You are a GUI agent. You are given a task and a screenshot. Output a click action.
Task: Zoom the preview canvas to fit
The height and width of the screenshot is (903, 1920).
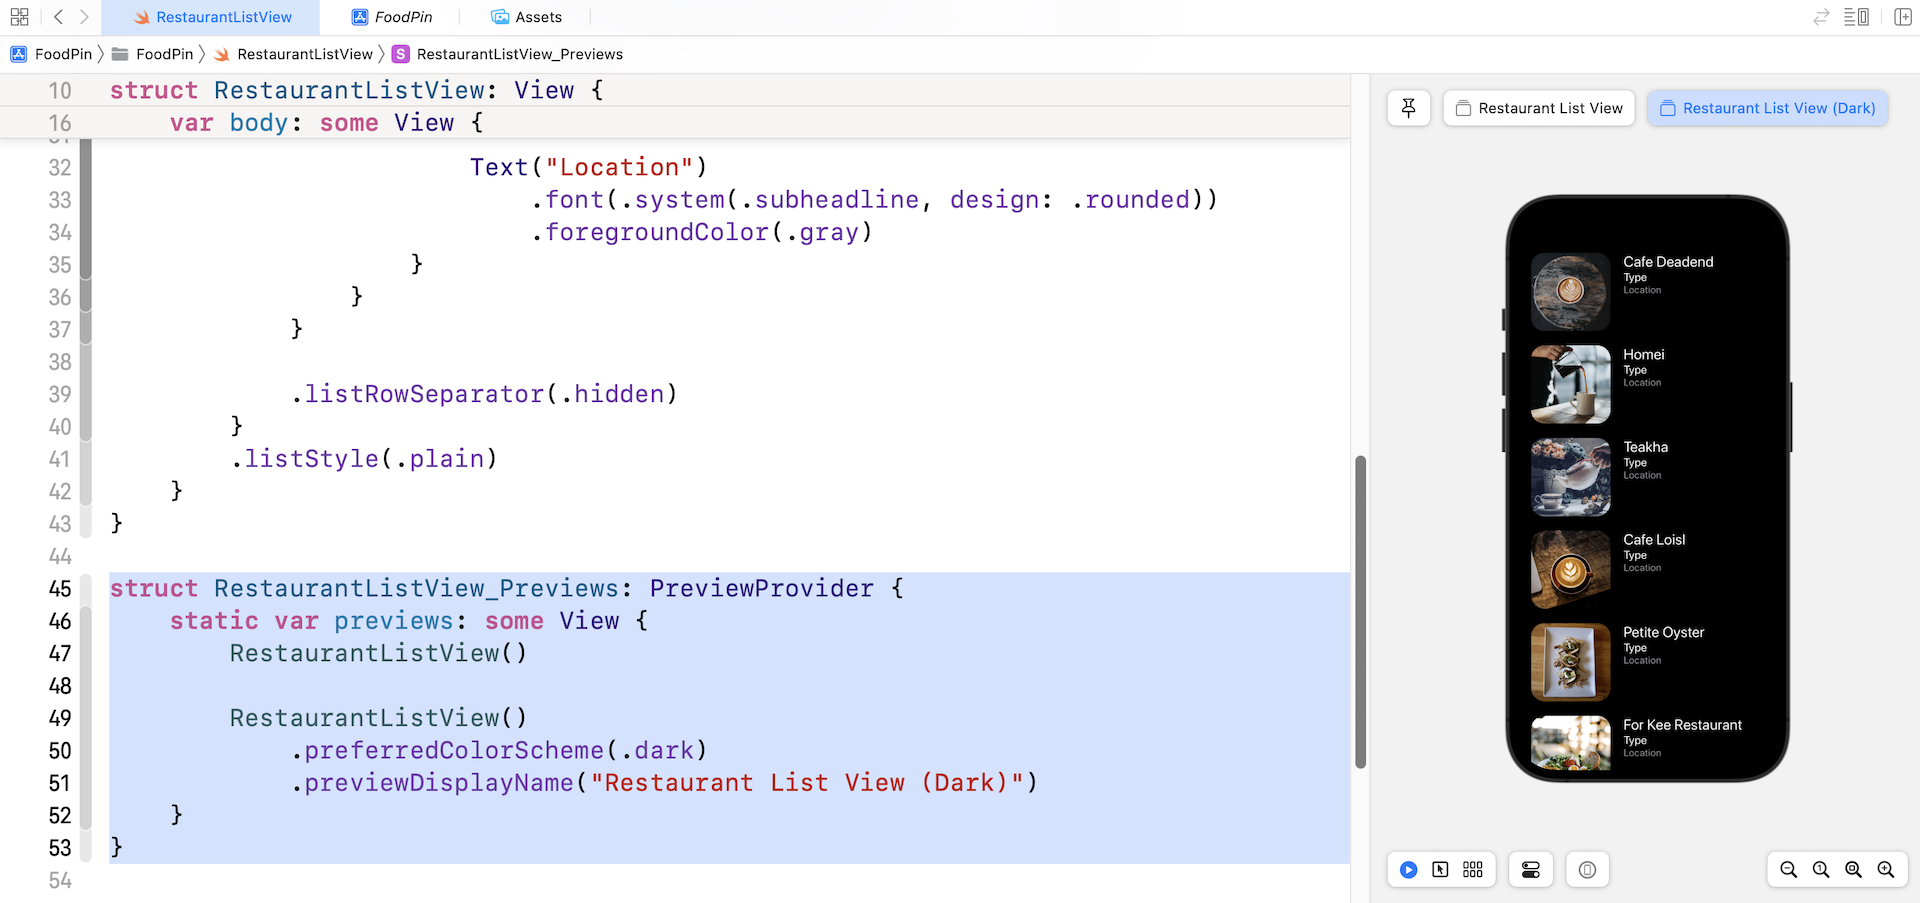[x=1853, y=870]
